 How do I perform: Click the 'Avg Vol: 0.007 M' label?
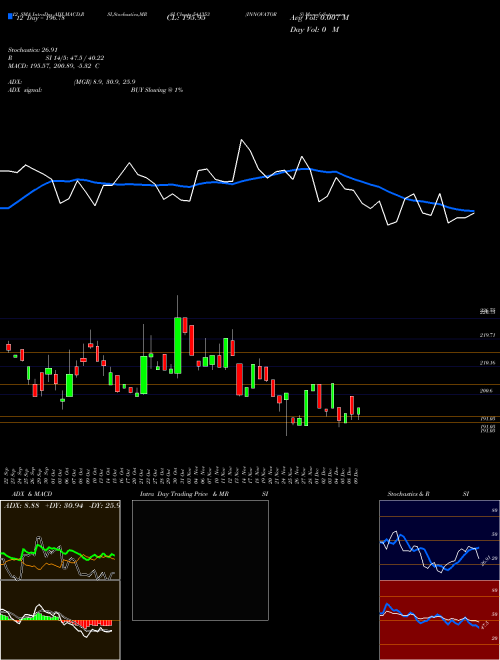(x=319, y=18)
